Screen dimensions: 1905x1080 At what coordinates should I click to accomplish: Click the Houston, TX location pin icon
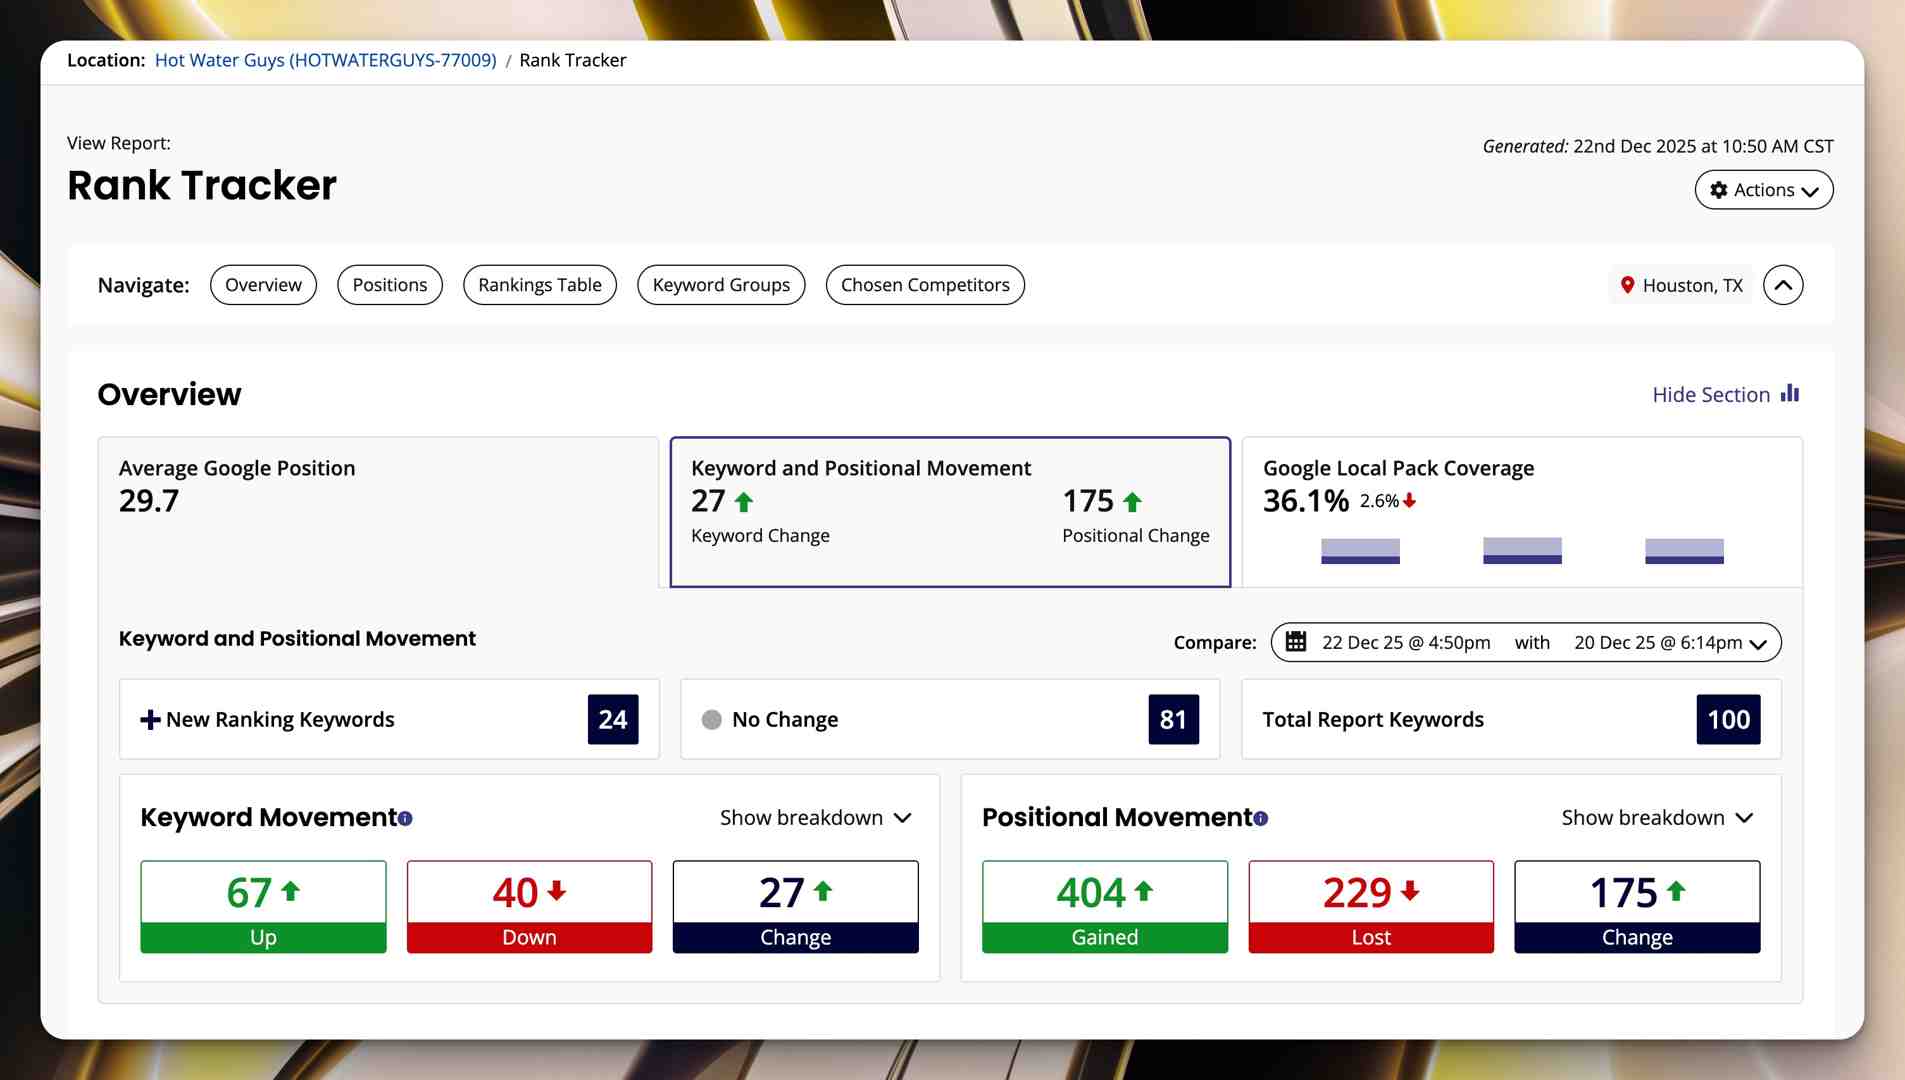pyautogui.click(x=1627, y=285)
